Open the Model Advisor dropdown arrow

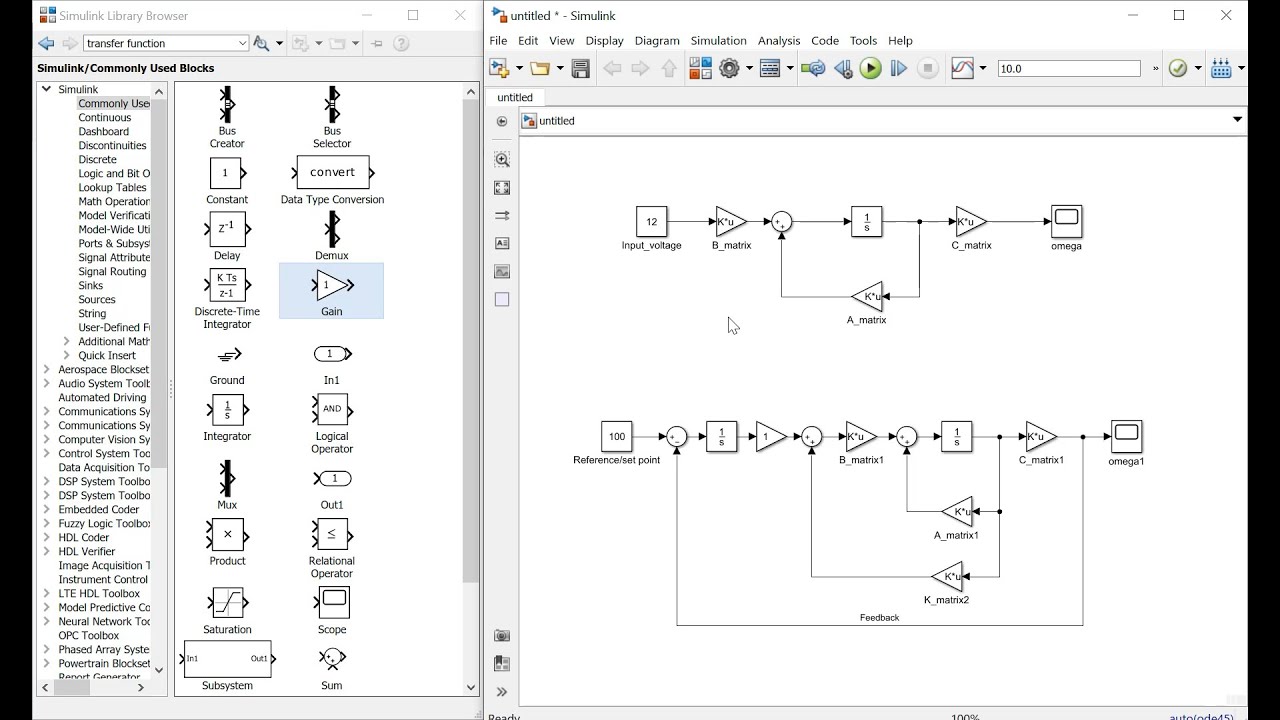click(1197, 68)
